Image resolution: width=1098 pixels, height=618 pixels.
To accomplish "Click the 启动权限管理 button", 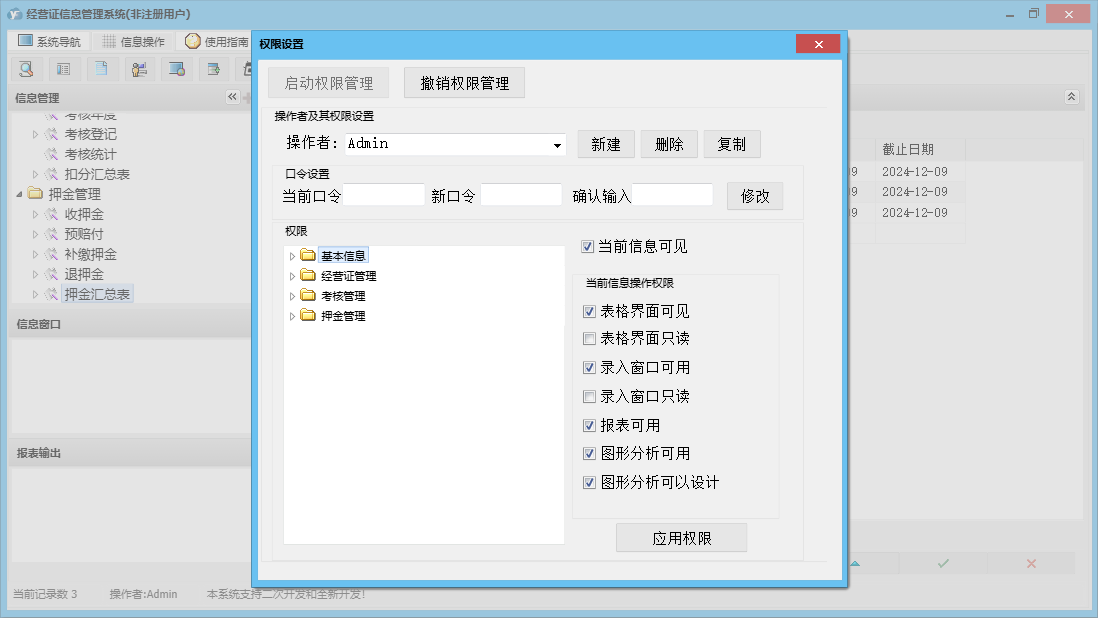I will pos(328,83).
